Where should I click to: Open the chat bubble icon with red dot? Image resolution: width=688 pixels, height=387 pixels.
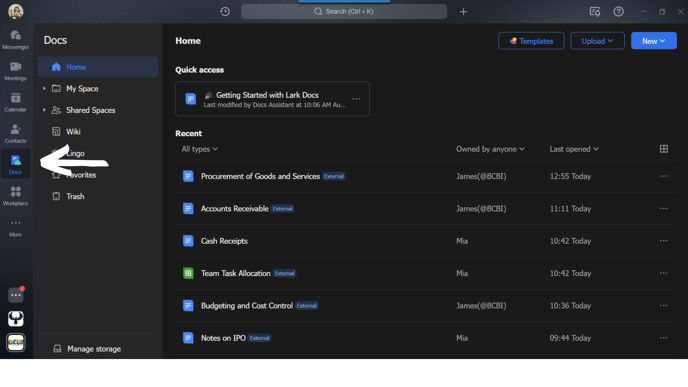point(16,295)
